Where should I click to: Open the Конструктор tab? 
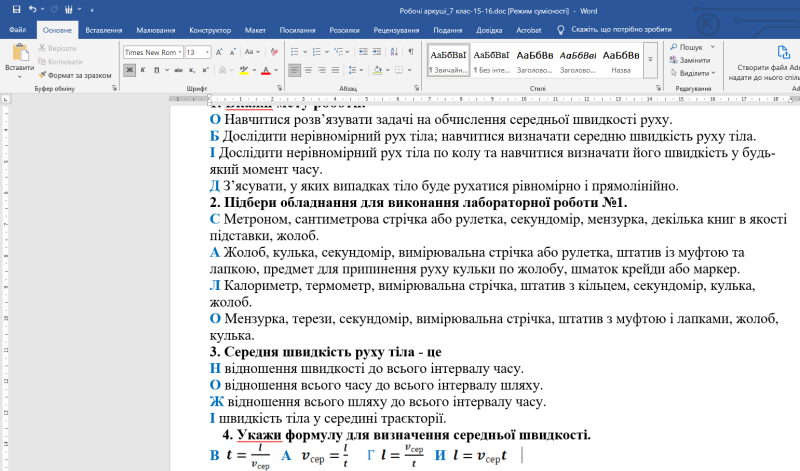pos(210,30)
